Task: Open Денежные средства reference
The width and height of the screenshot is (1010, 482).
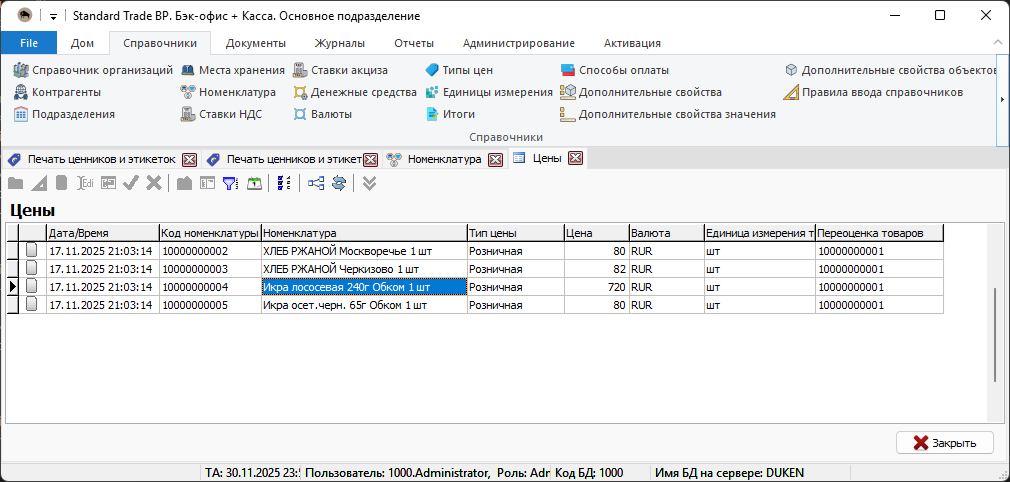Action: click(x=355, y=92)
